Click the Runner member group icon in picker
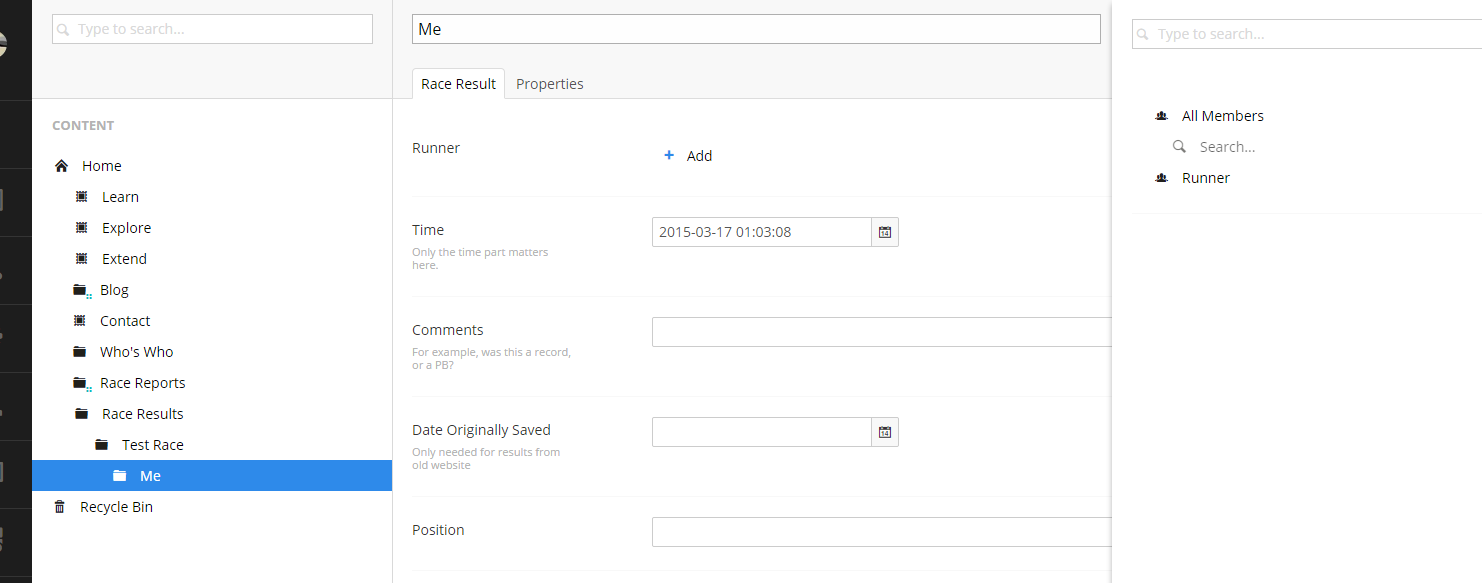 click(x=1161, y=178)
